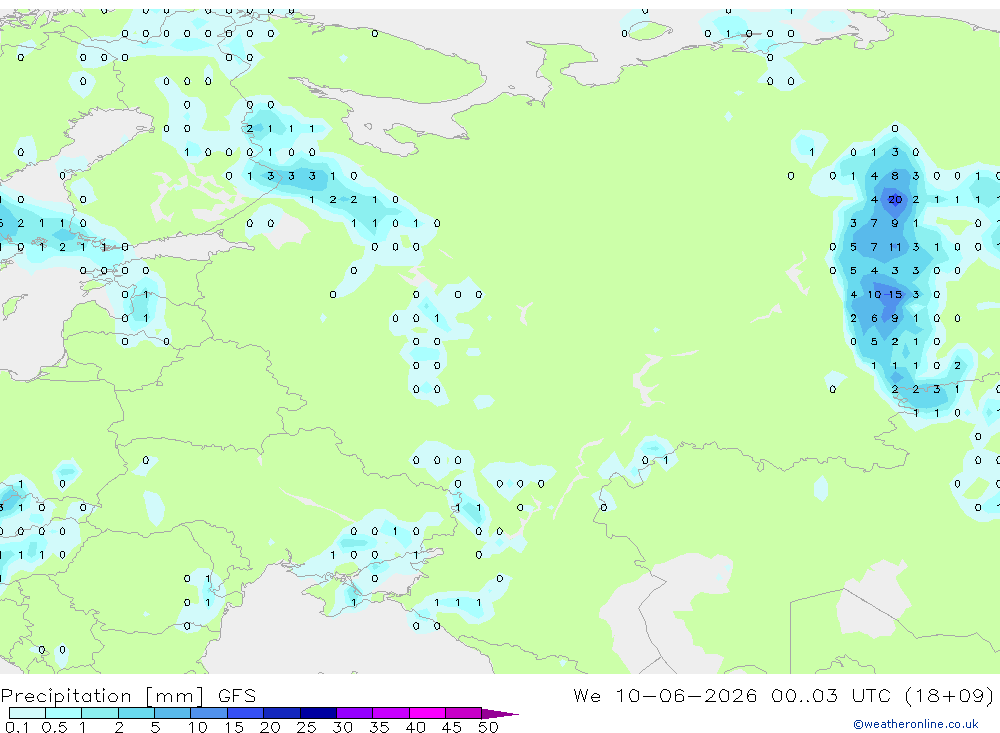Click the '8' precipitation value on map
The width and height of the screenshot is (1000, 733).
click(x=895, y=176)
